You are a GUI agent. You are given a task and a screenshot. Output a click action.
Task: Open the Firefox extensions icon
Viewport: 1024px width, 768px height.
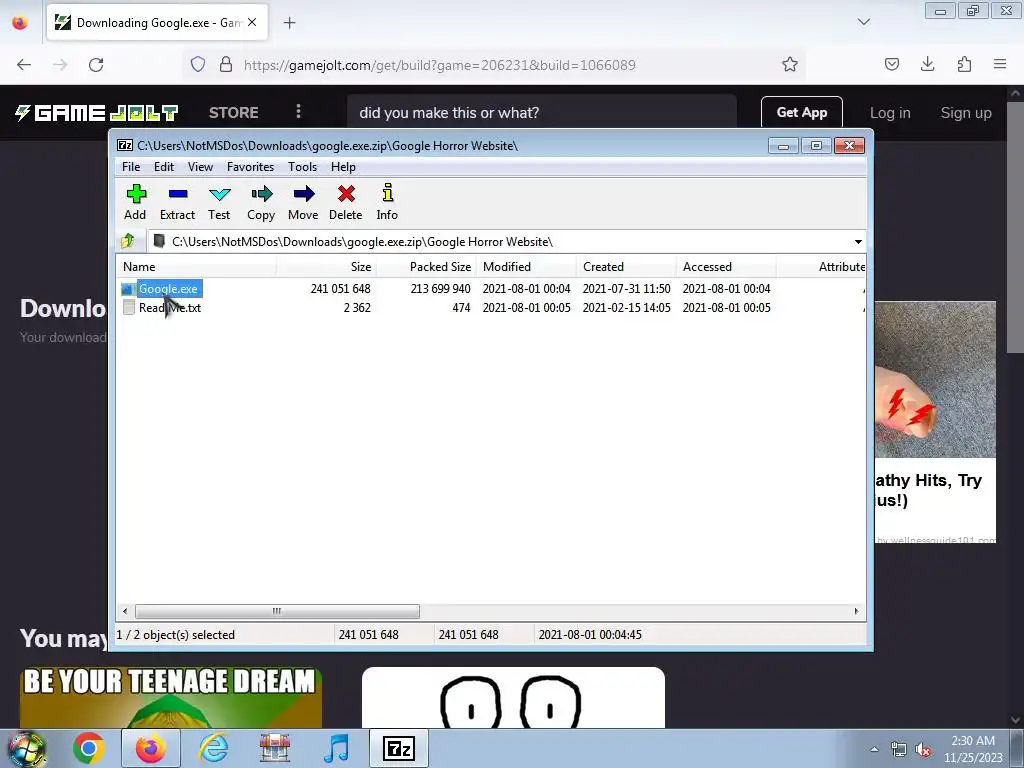(x=964, y=65)
